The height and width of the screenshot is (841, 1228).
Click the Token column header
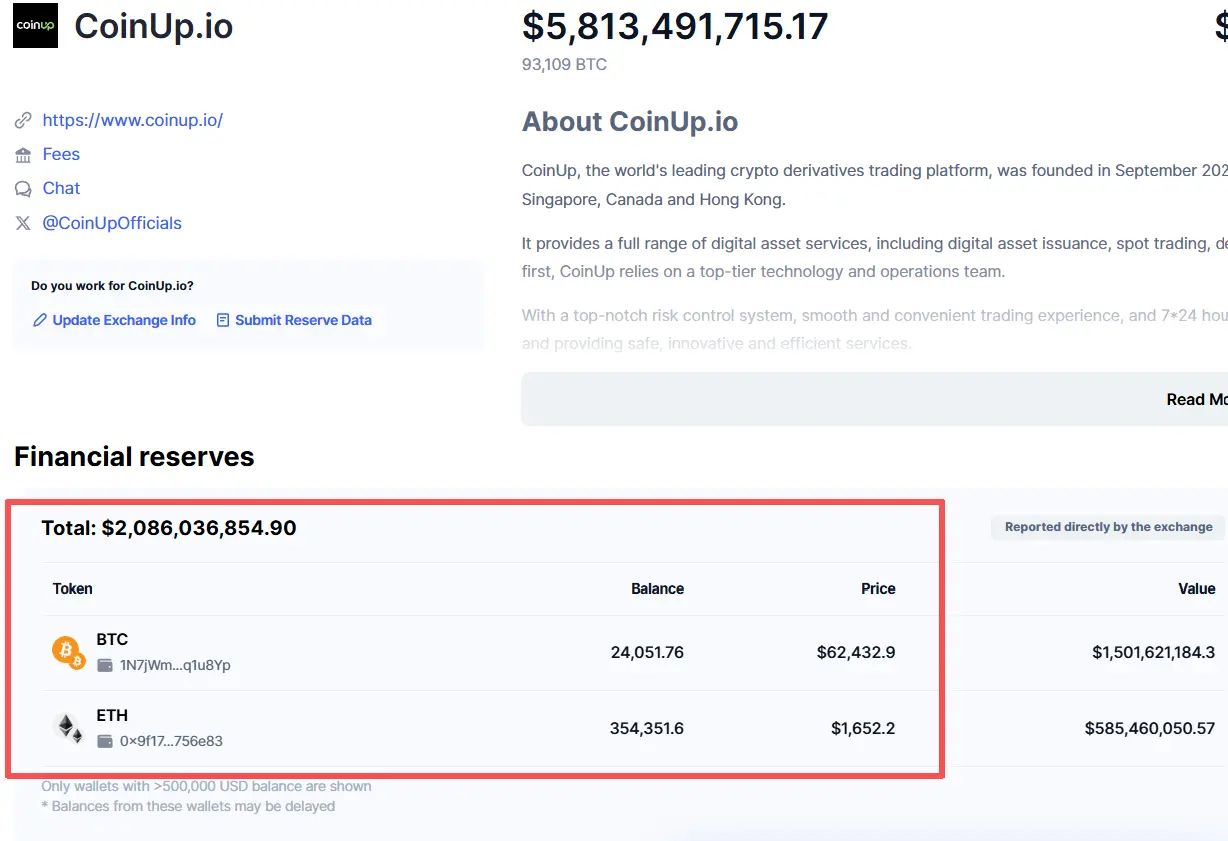point(73,589)
